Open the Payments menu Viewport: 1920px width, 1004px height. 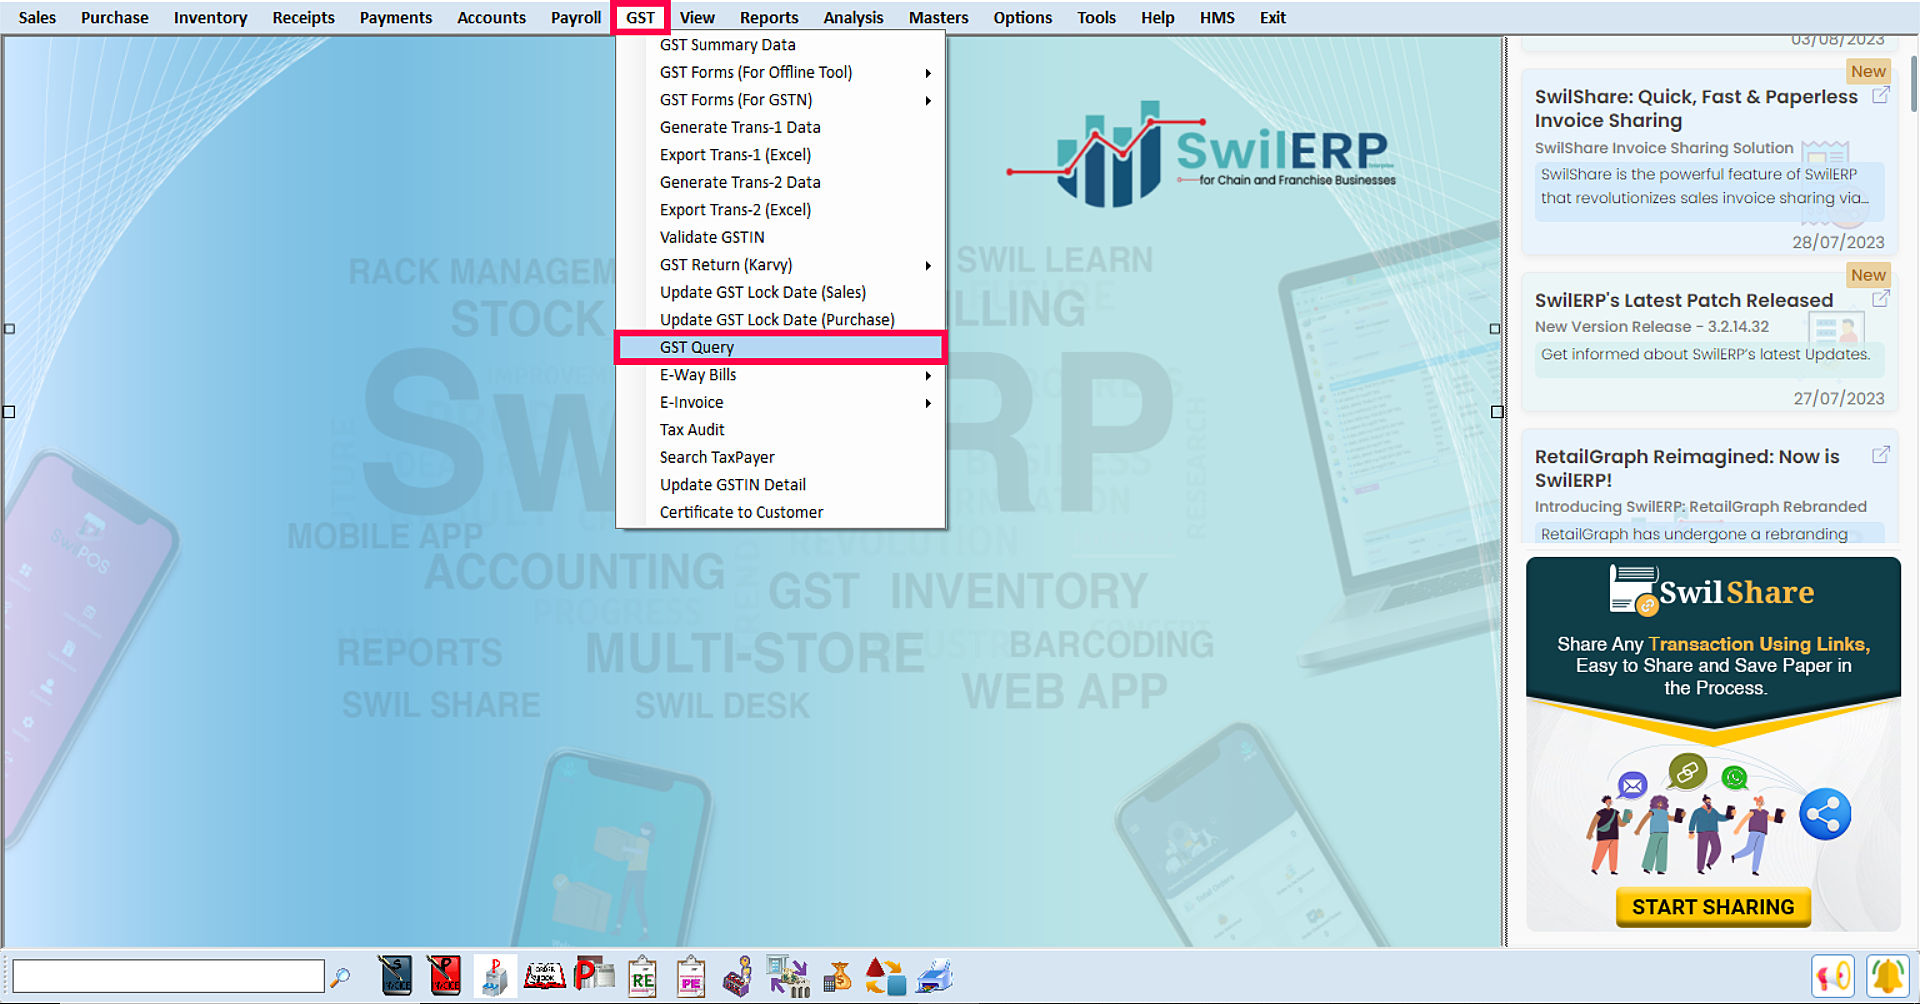pyautogui.click(x=396, y=18)
